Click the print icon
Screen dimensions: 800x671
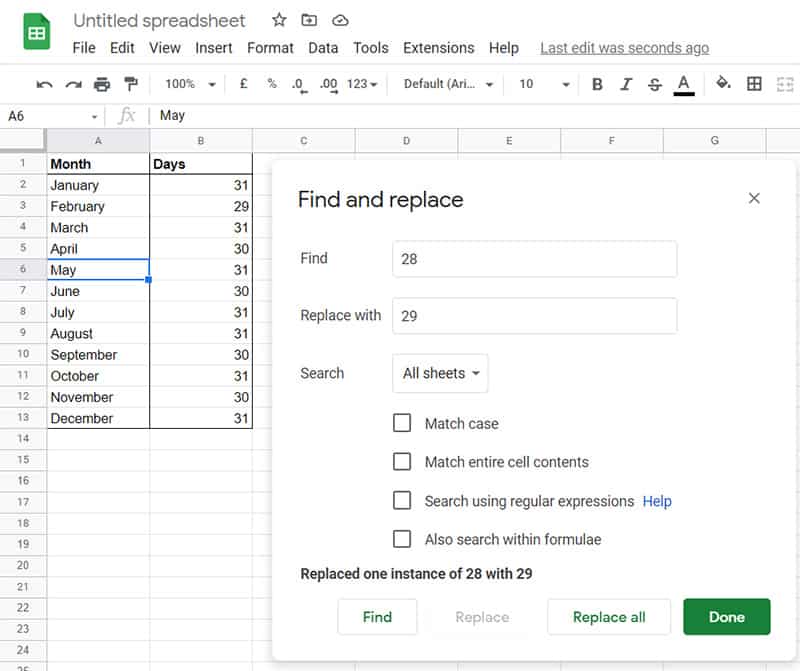coord(102,85)
